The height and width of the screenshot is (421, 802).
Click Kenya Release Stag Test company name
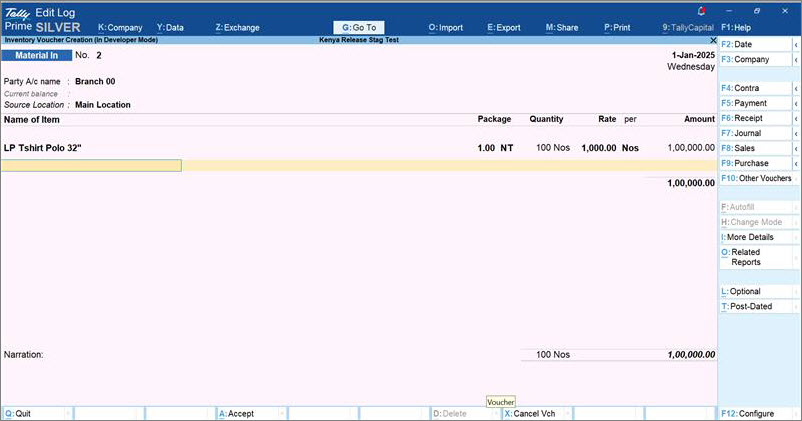(x=359, y=40)
